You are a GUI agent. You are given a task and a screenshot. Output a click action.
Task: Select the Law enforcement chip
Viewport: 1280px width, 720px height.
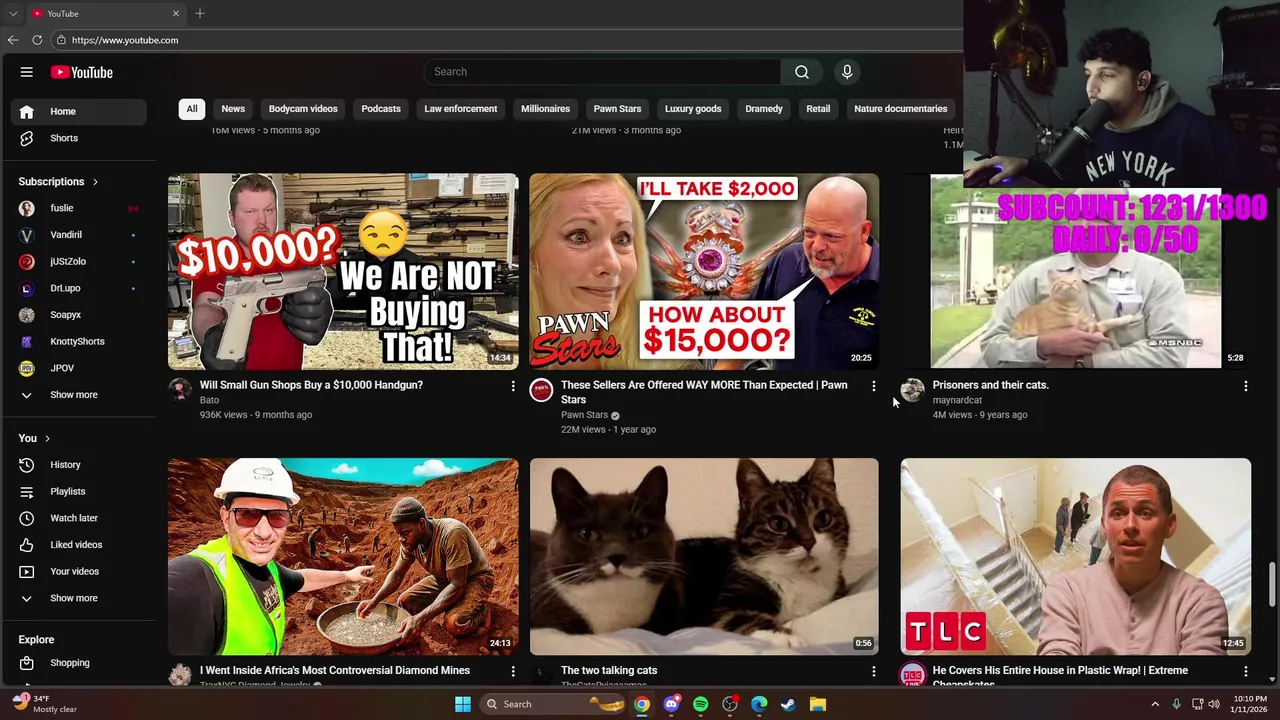[460, 109]
